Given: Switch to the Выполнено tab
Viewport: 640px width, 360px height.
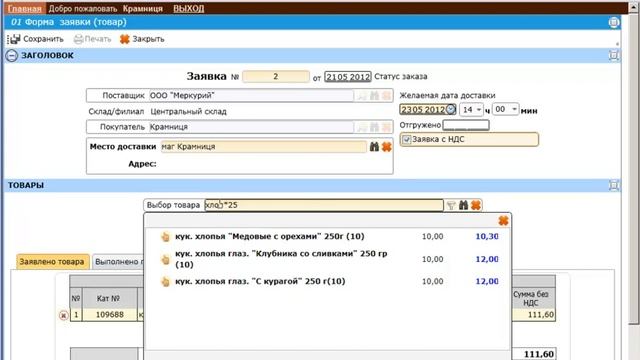Looking at the screenshot, I should point(118,262).
